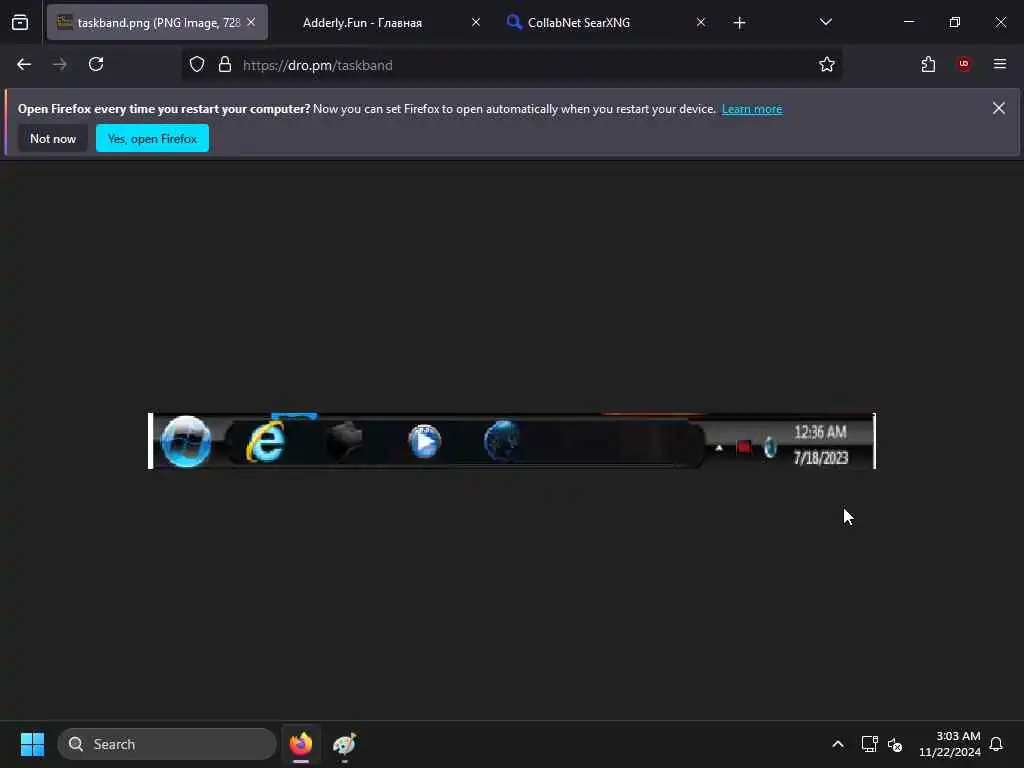Choose Not now in the notification
The height and width of the screenshot is (768, 1024).
click(x=53, y=138)
